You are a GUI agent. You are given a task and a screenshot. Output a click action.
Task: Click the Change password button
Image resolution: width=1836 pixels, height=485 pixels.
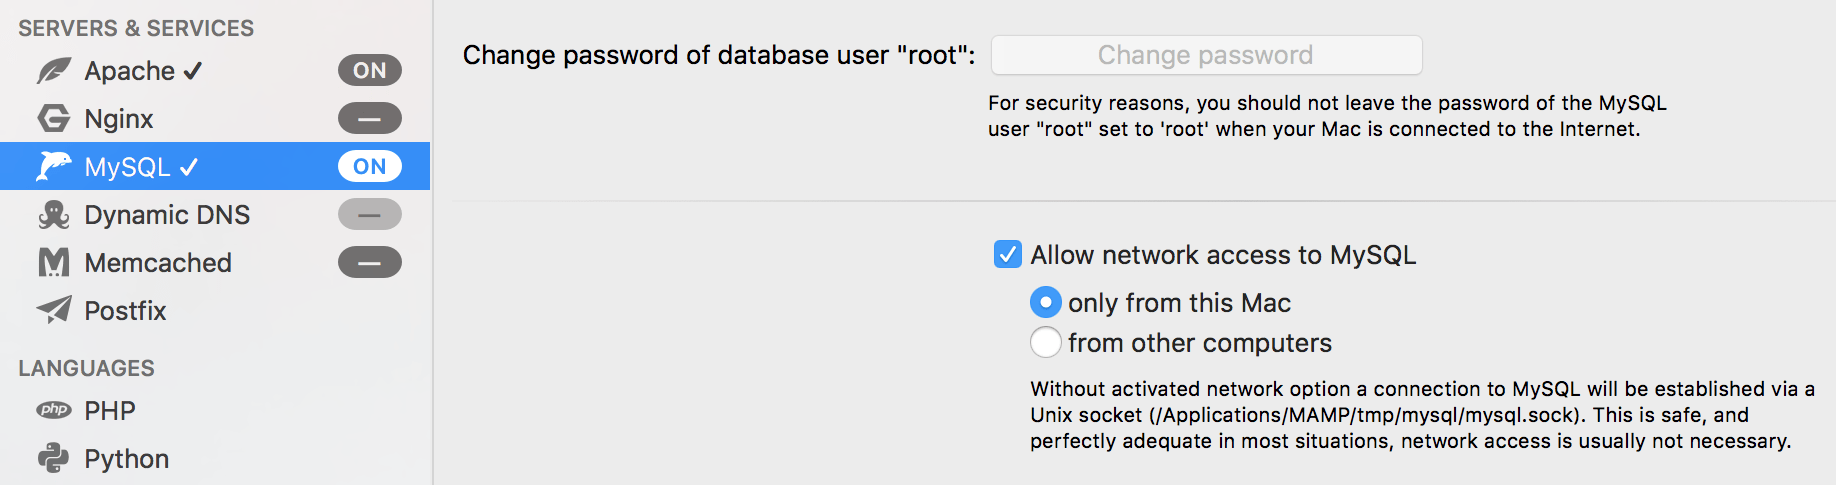tap(1207, 55)
